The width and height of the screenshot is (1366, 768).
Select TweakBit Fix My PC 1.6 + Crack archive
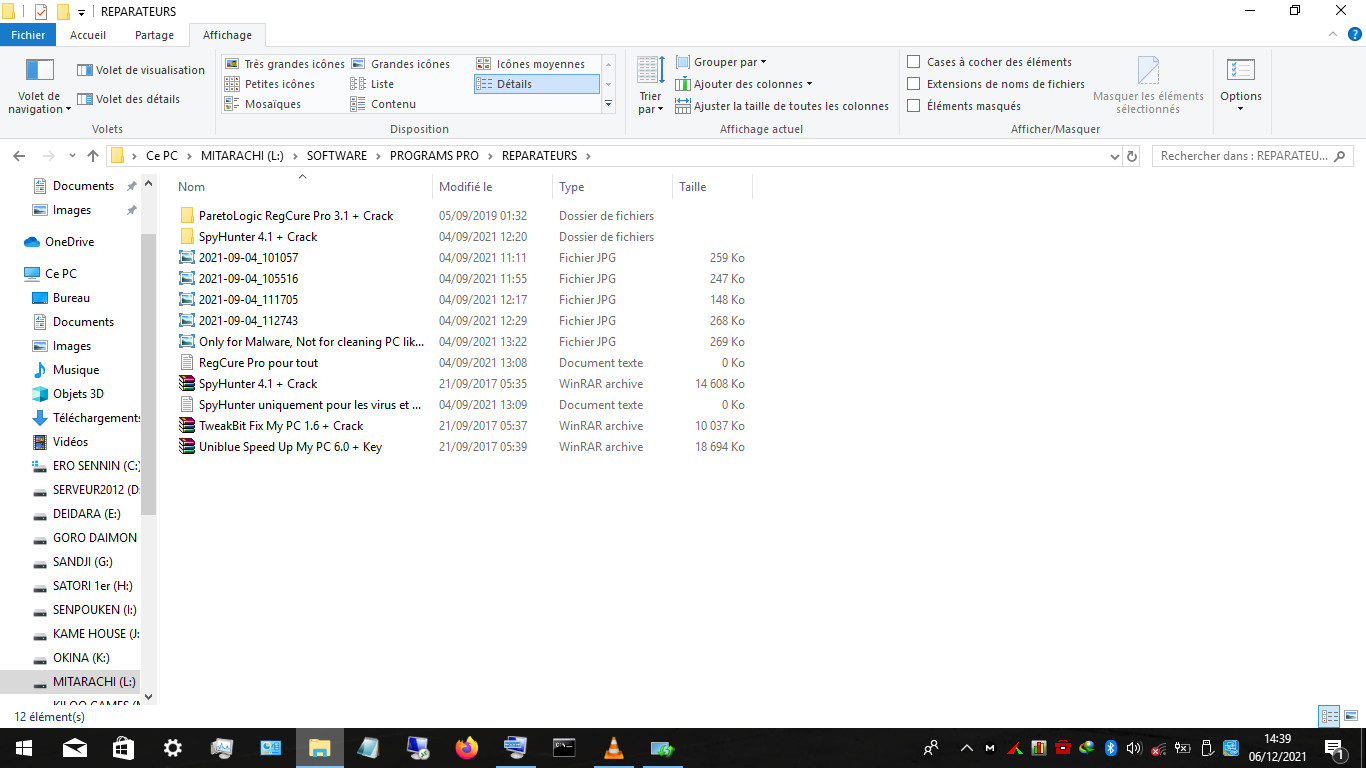281,426
